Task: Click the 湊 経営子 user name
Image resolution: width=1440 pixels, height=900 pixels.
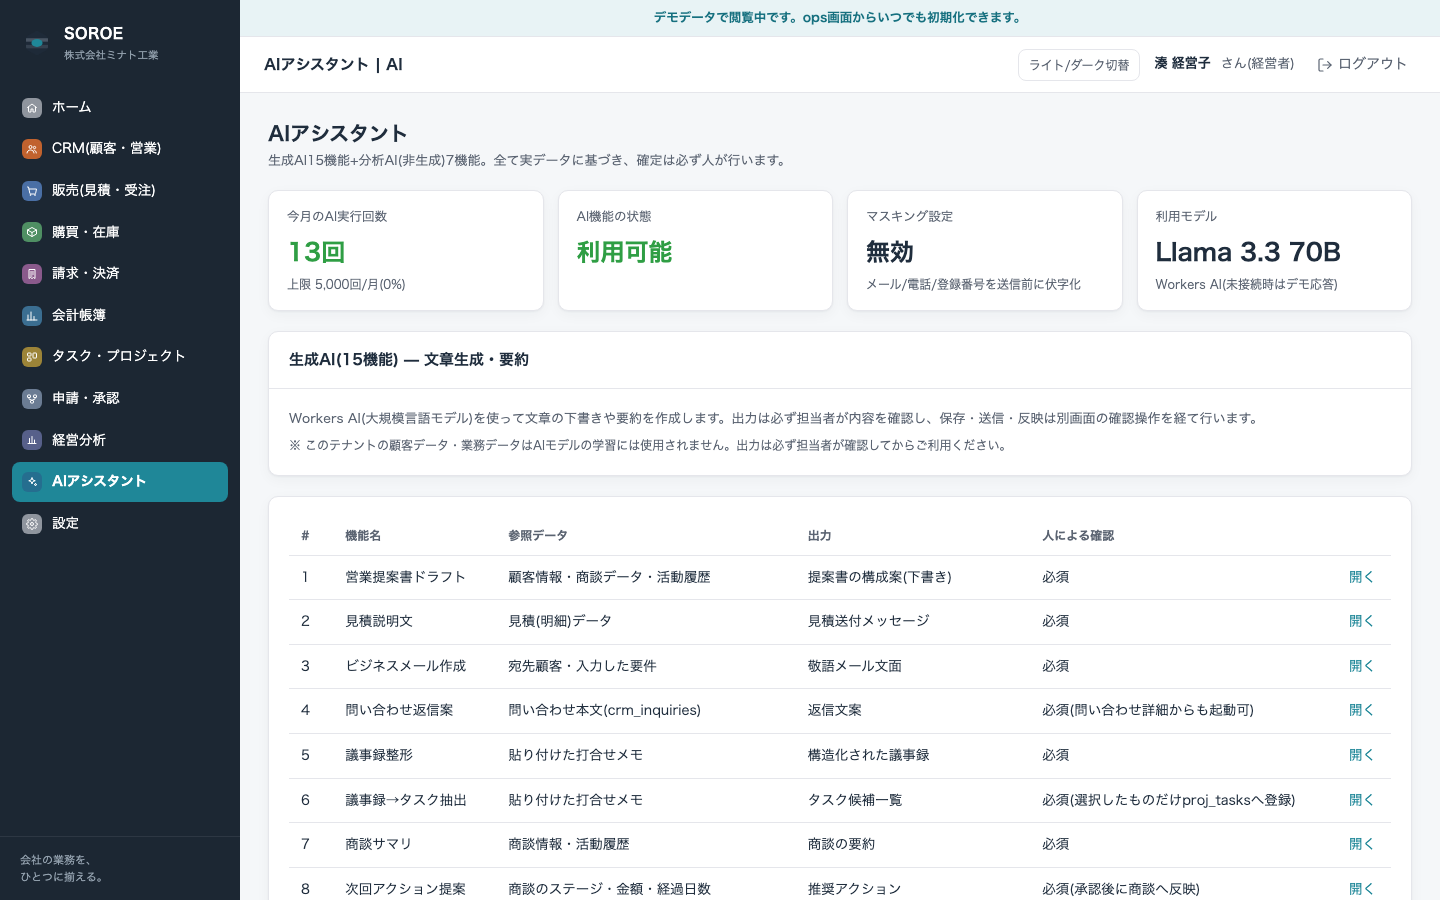Action: tap(1182, 63)
